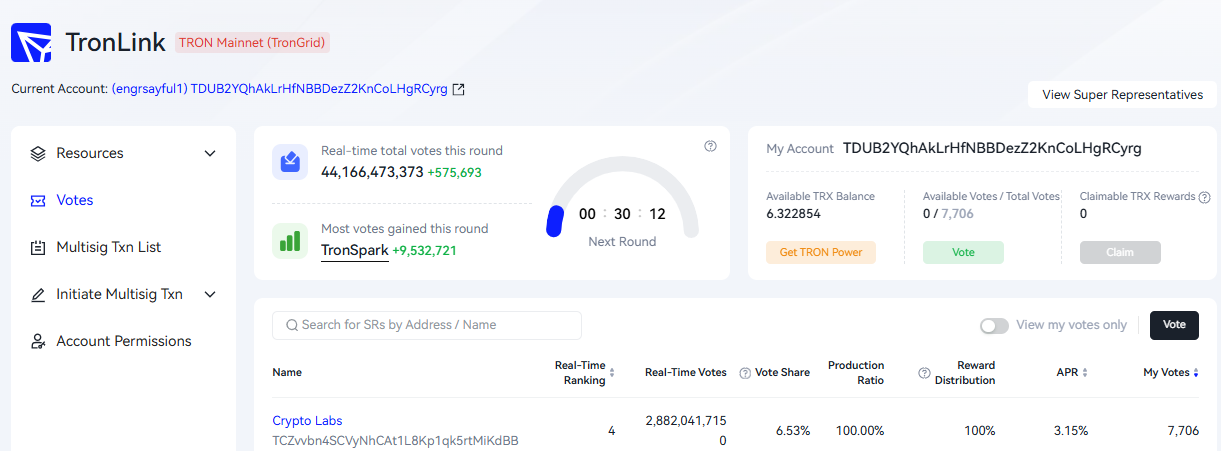This screenshot has width=1221, height=451.
Task: Open account address external link icon
Action: click(459, 89)
